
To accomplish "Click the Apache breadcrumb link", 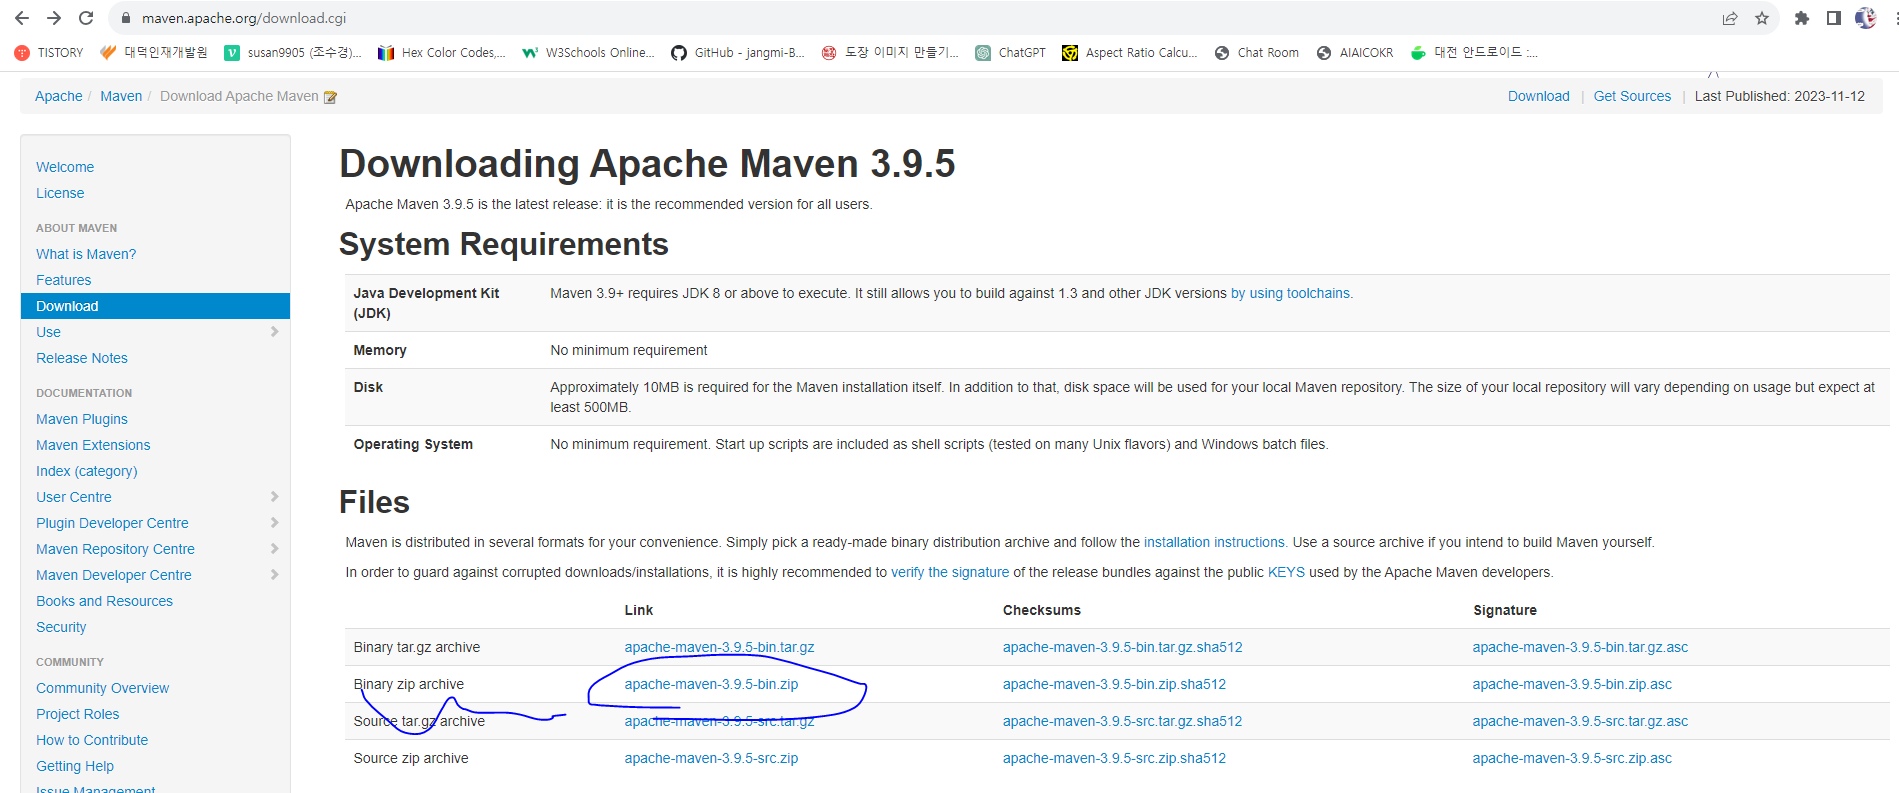I will [59, 96].
